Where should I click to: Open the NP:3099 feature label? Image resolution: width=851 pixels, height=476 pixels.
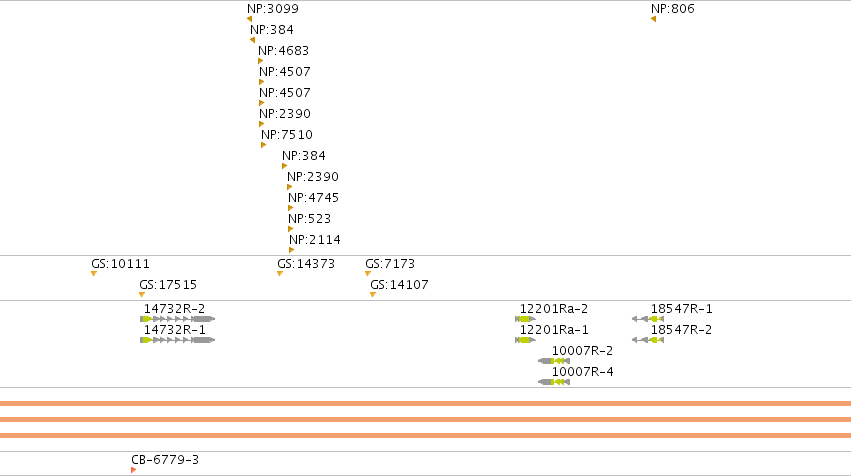pyautogui.click(x=273, y=9)
